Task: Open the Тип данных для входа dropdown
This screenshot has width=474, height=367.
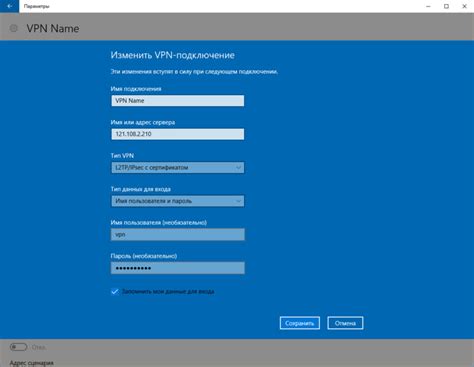Action: click(x=178, y=201)
